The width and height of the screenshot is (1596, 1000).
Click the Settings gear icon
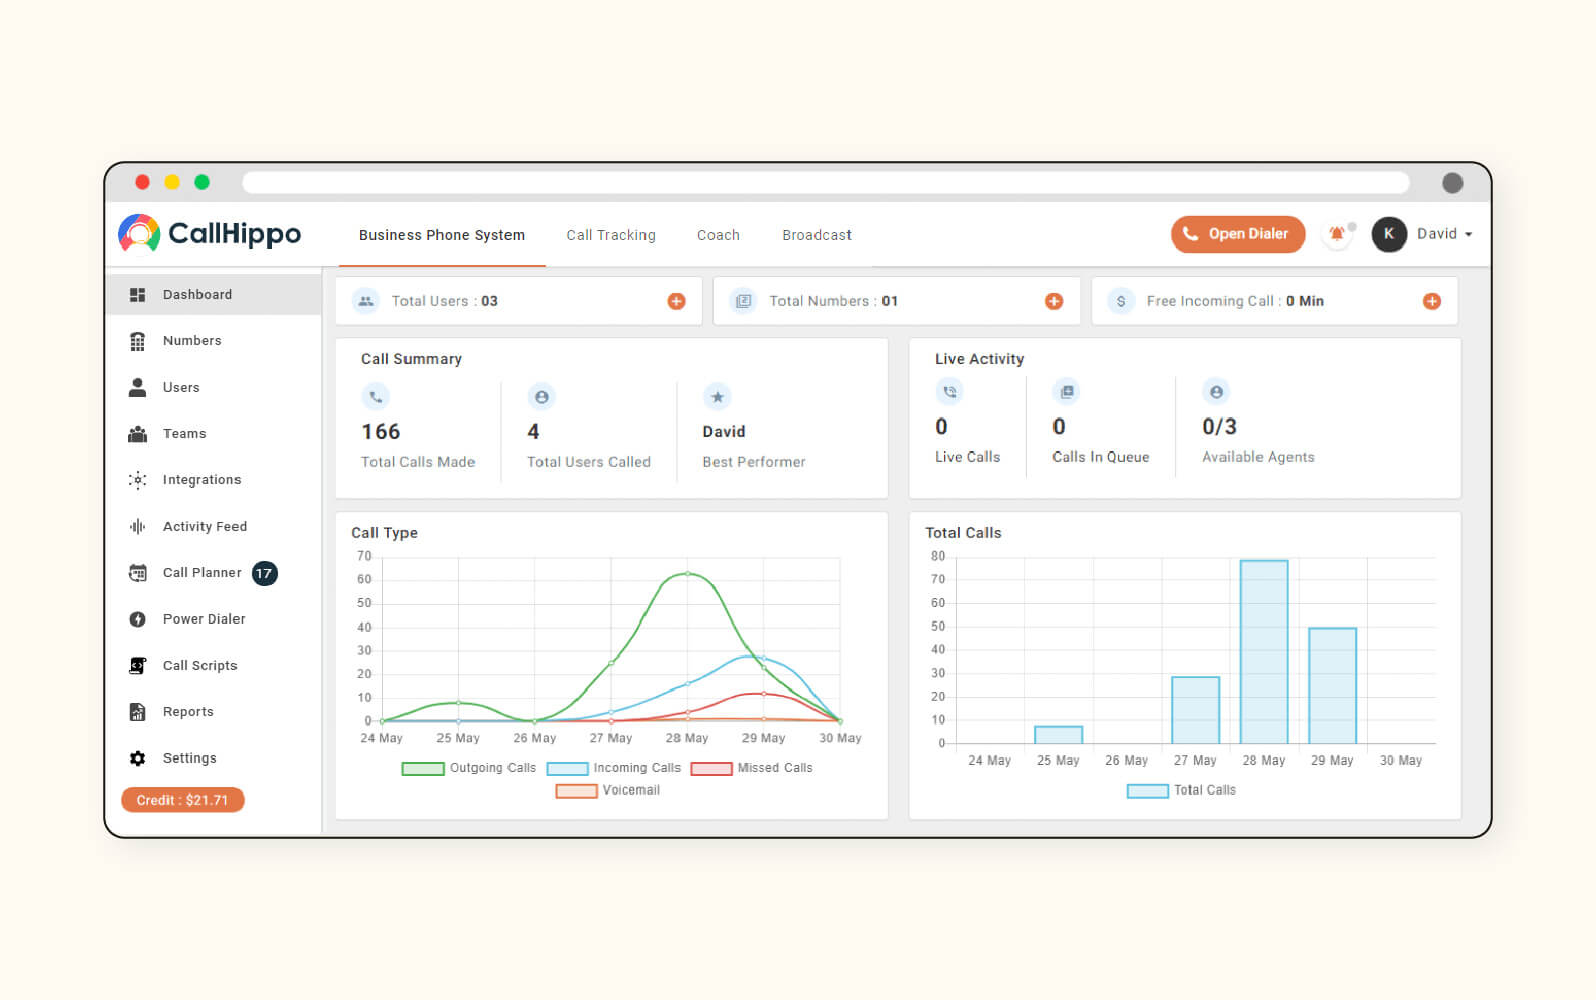coord(138,758)
